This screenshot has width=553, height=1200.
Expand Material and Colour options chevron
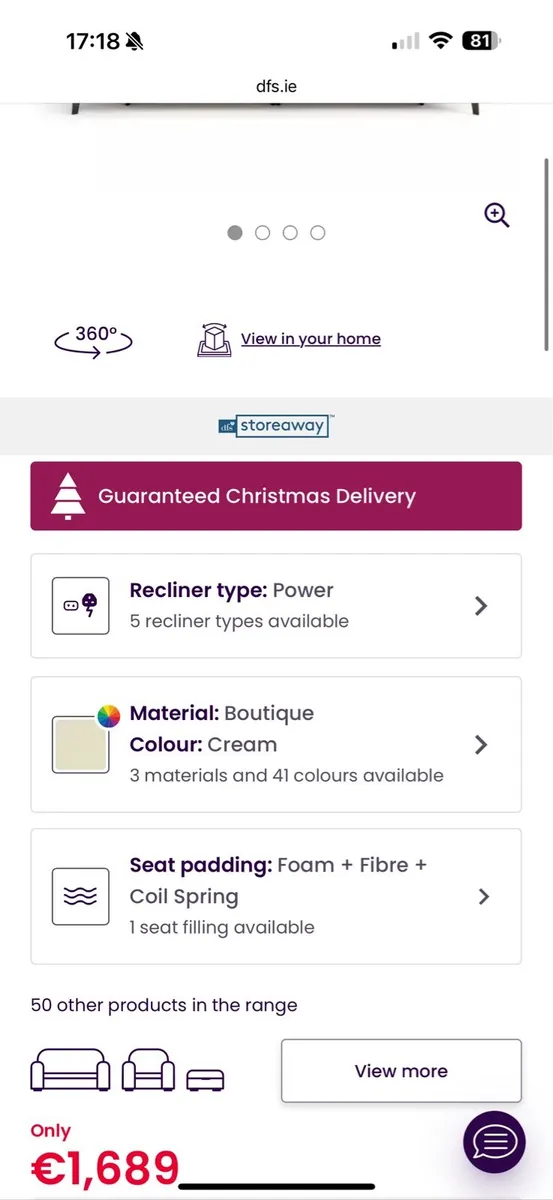[x=481, y=744]
